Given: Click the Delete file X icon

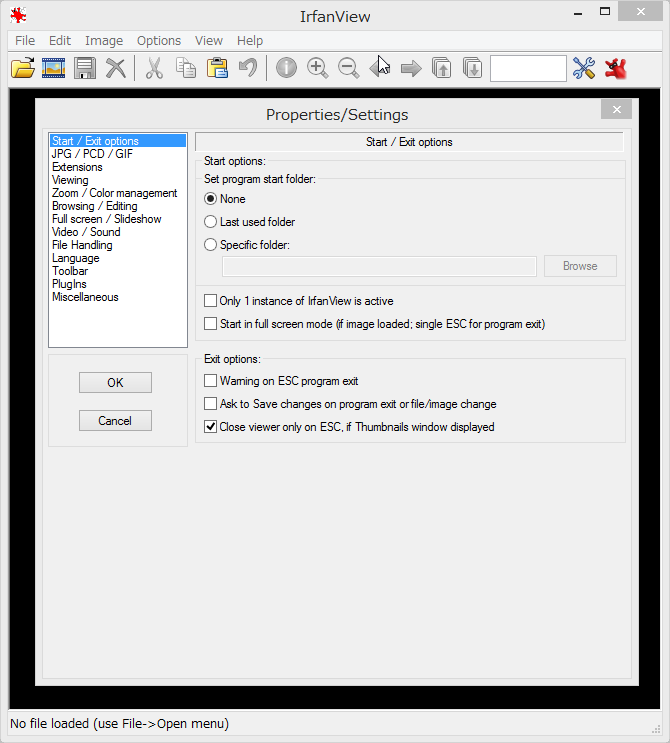Looking at the screenshot, I should point(116,68).
